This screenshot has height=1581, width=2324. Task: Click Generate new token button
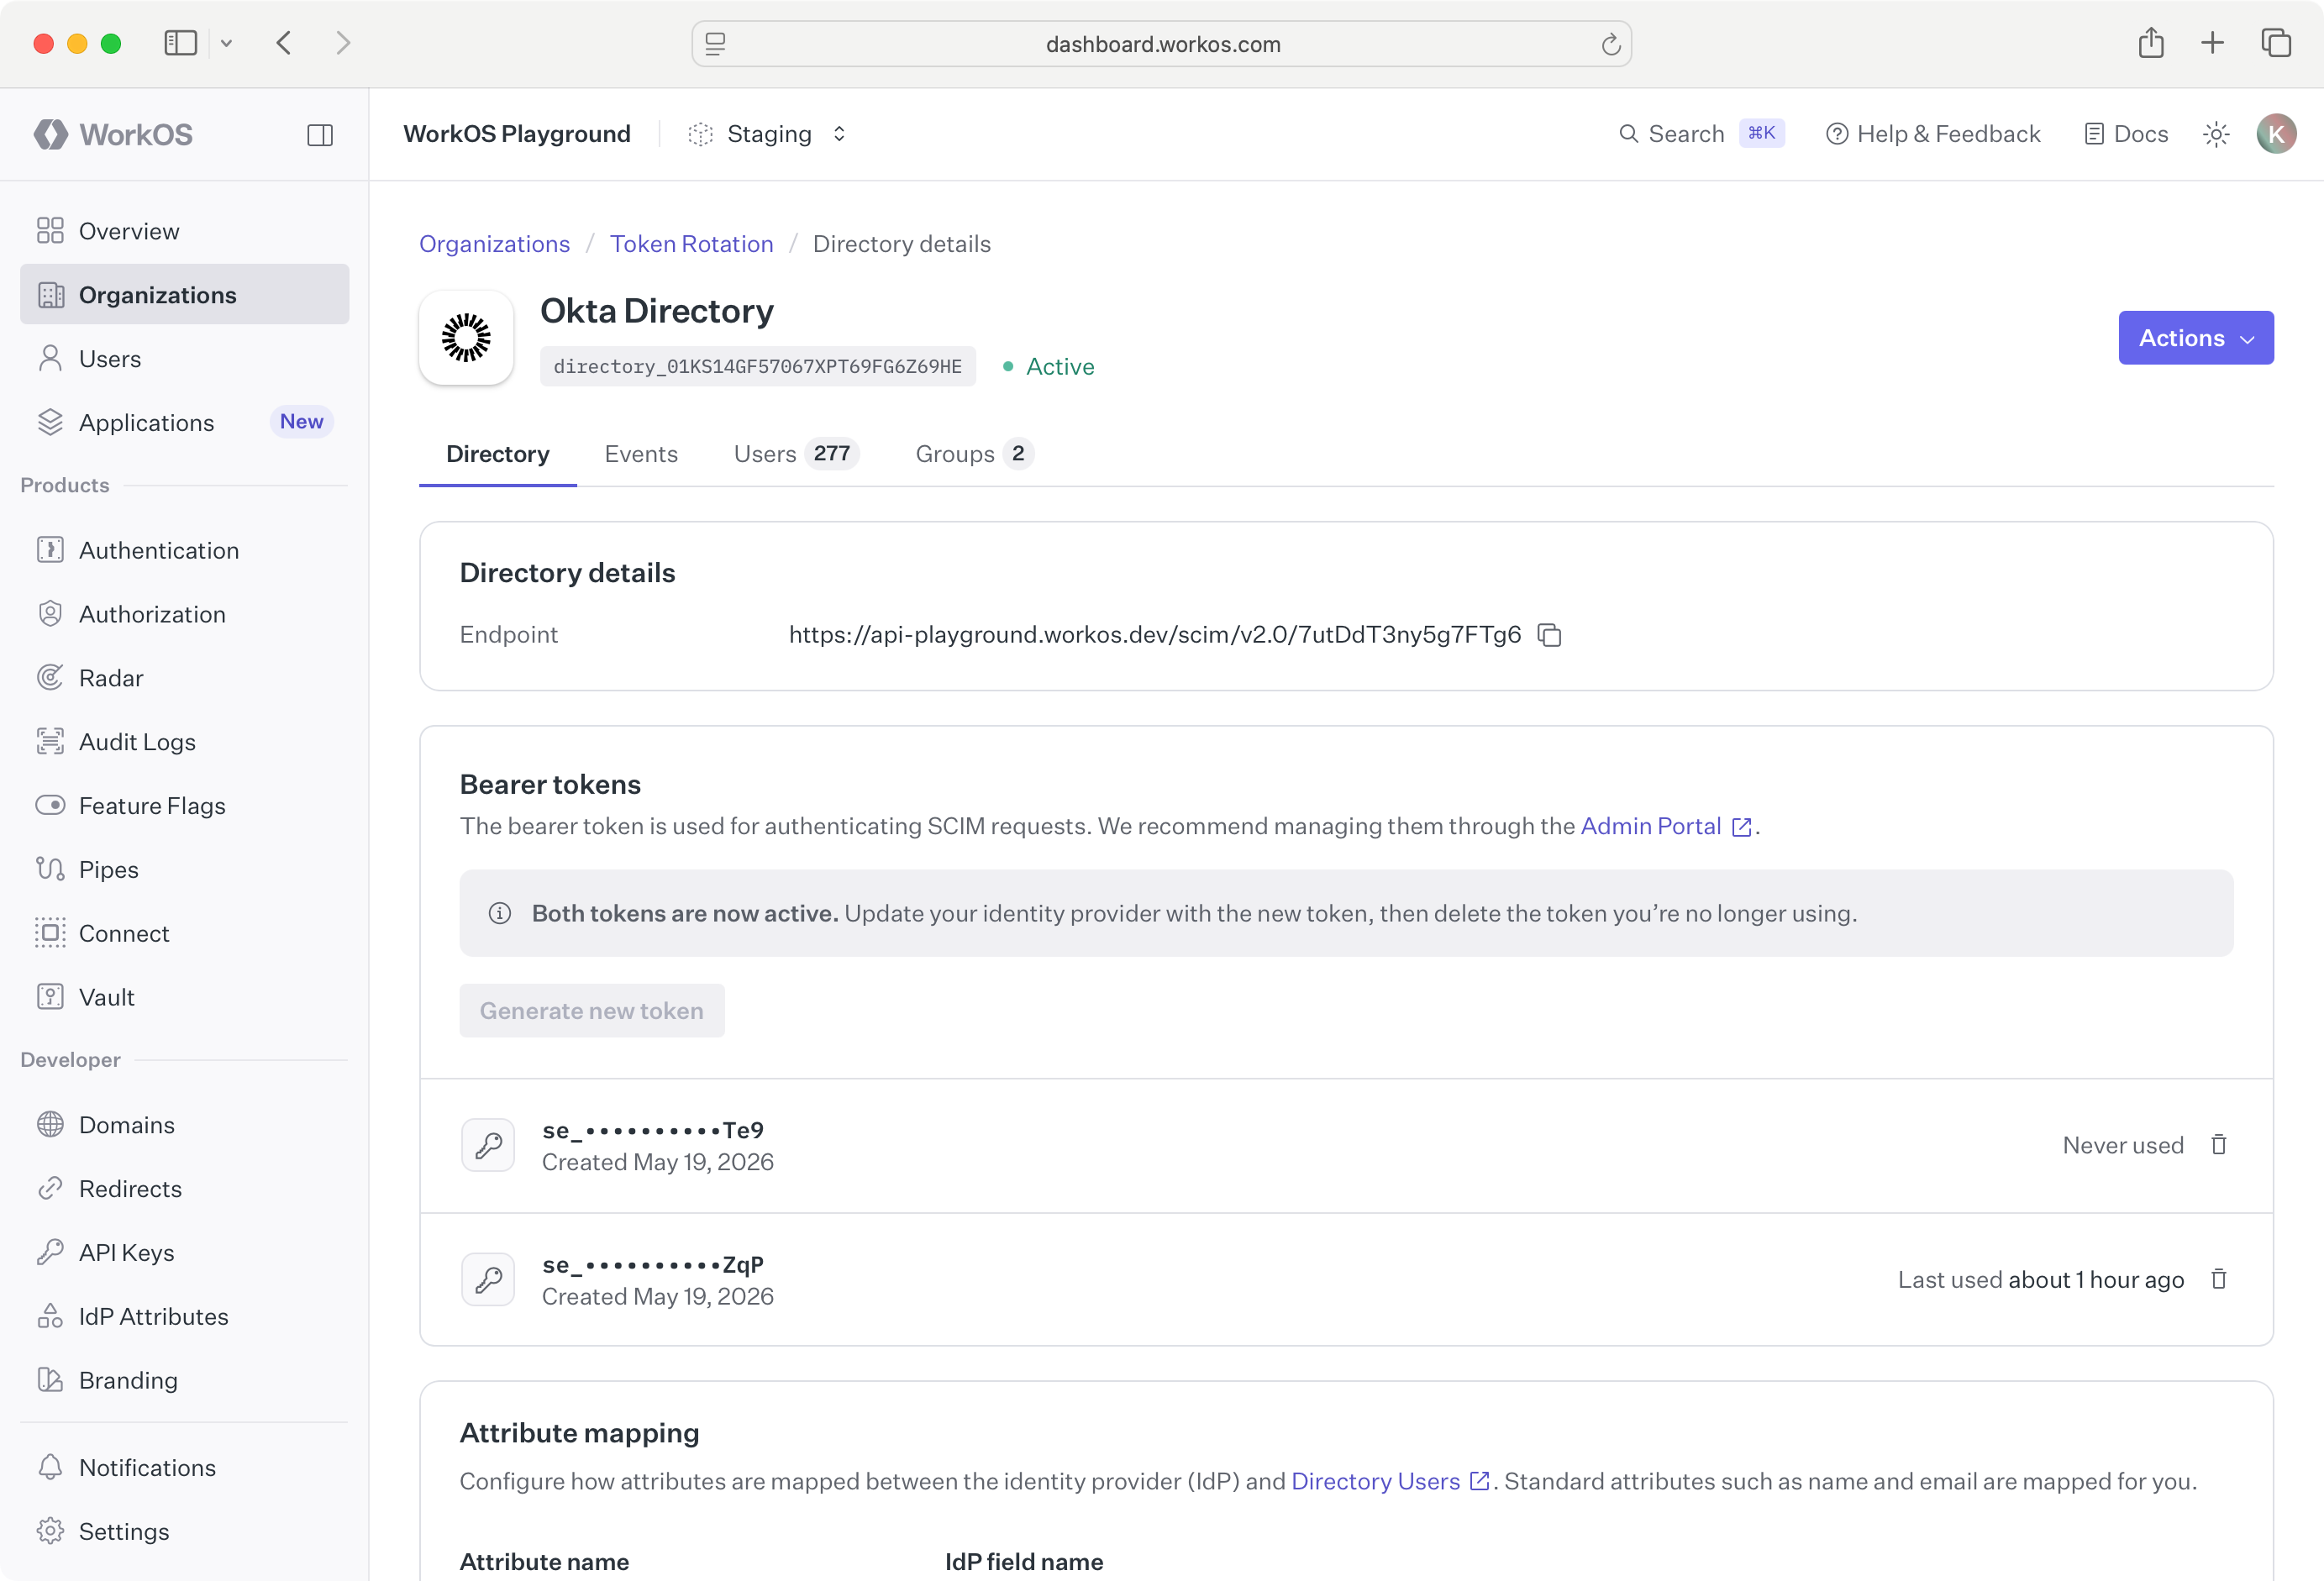[x=592, y=1011]
